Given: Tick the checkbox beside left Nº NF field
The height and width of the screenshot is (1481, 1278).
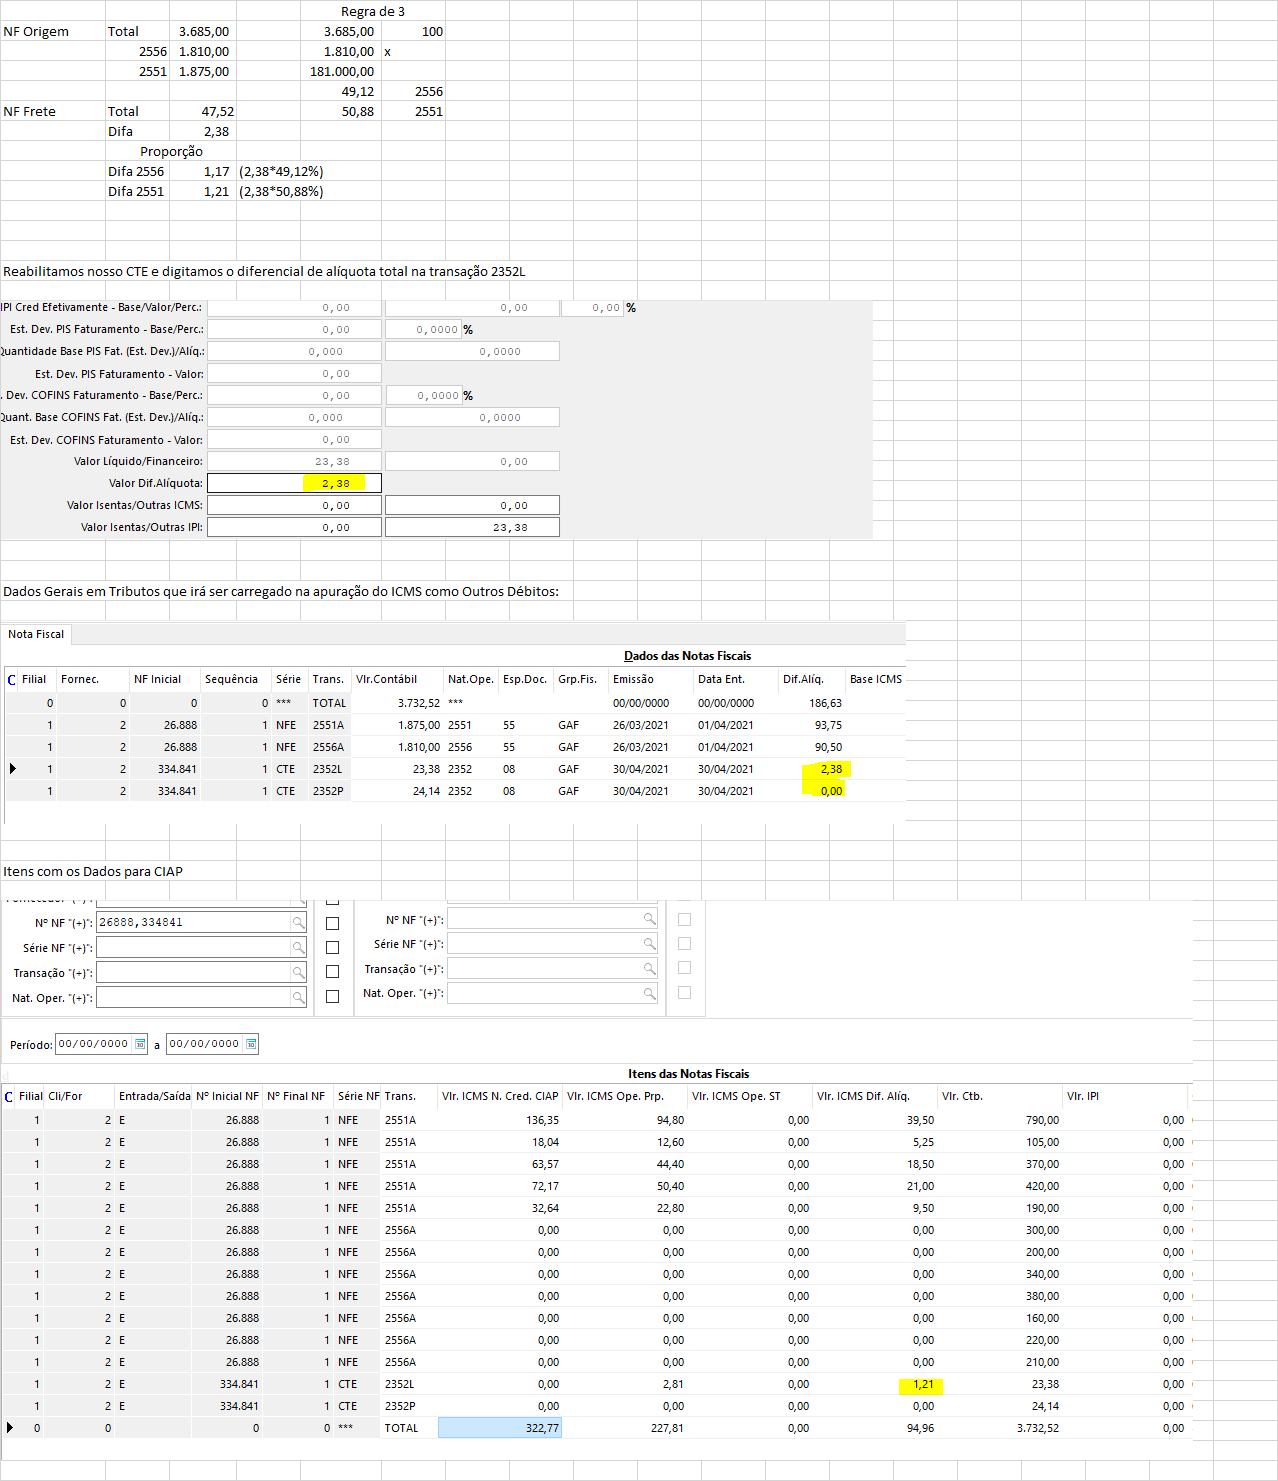Looking at the screenshot, I should click(333, 924).
